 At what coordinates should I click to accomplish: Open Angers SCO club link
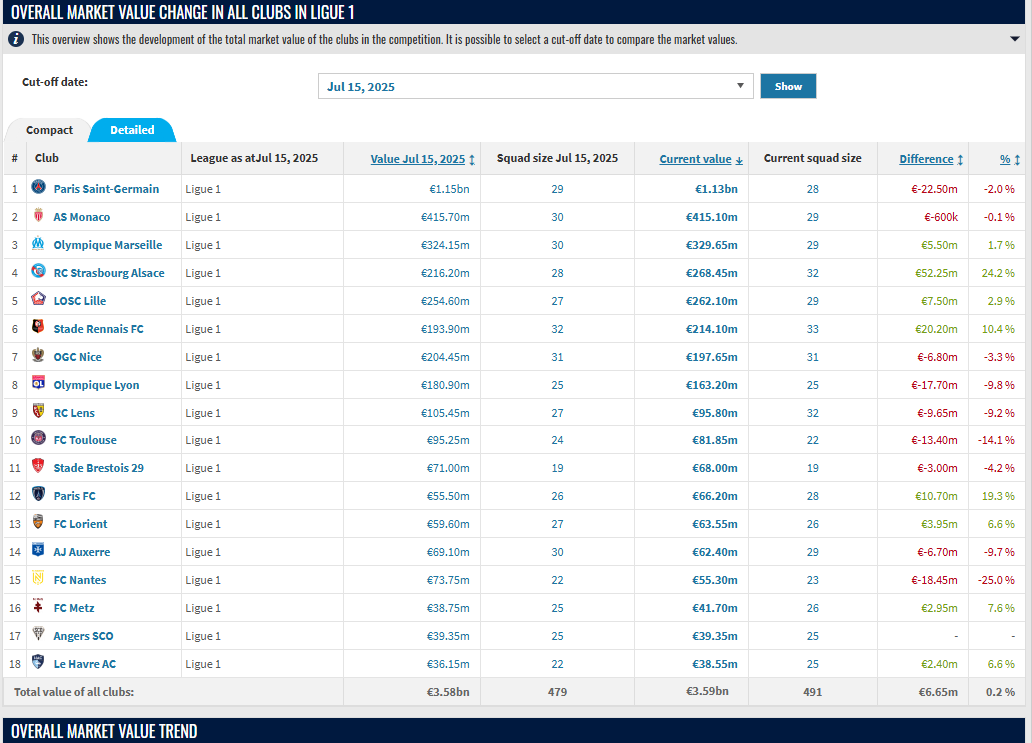[x=83, y=636]
